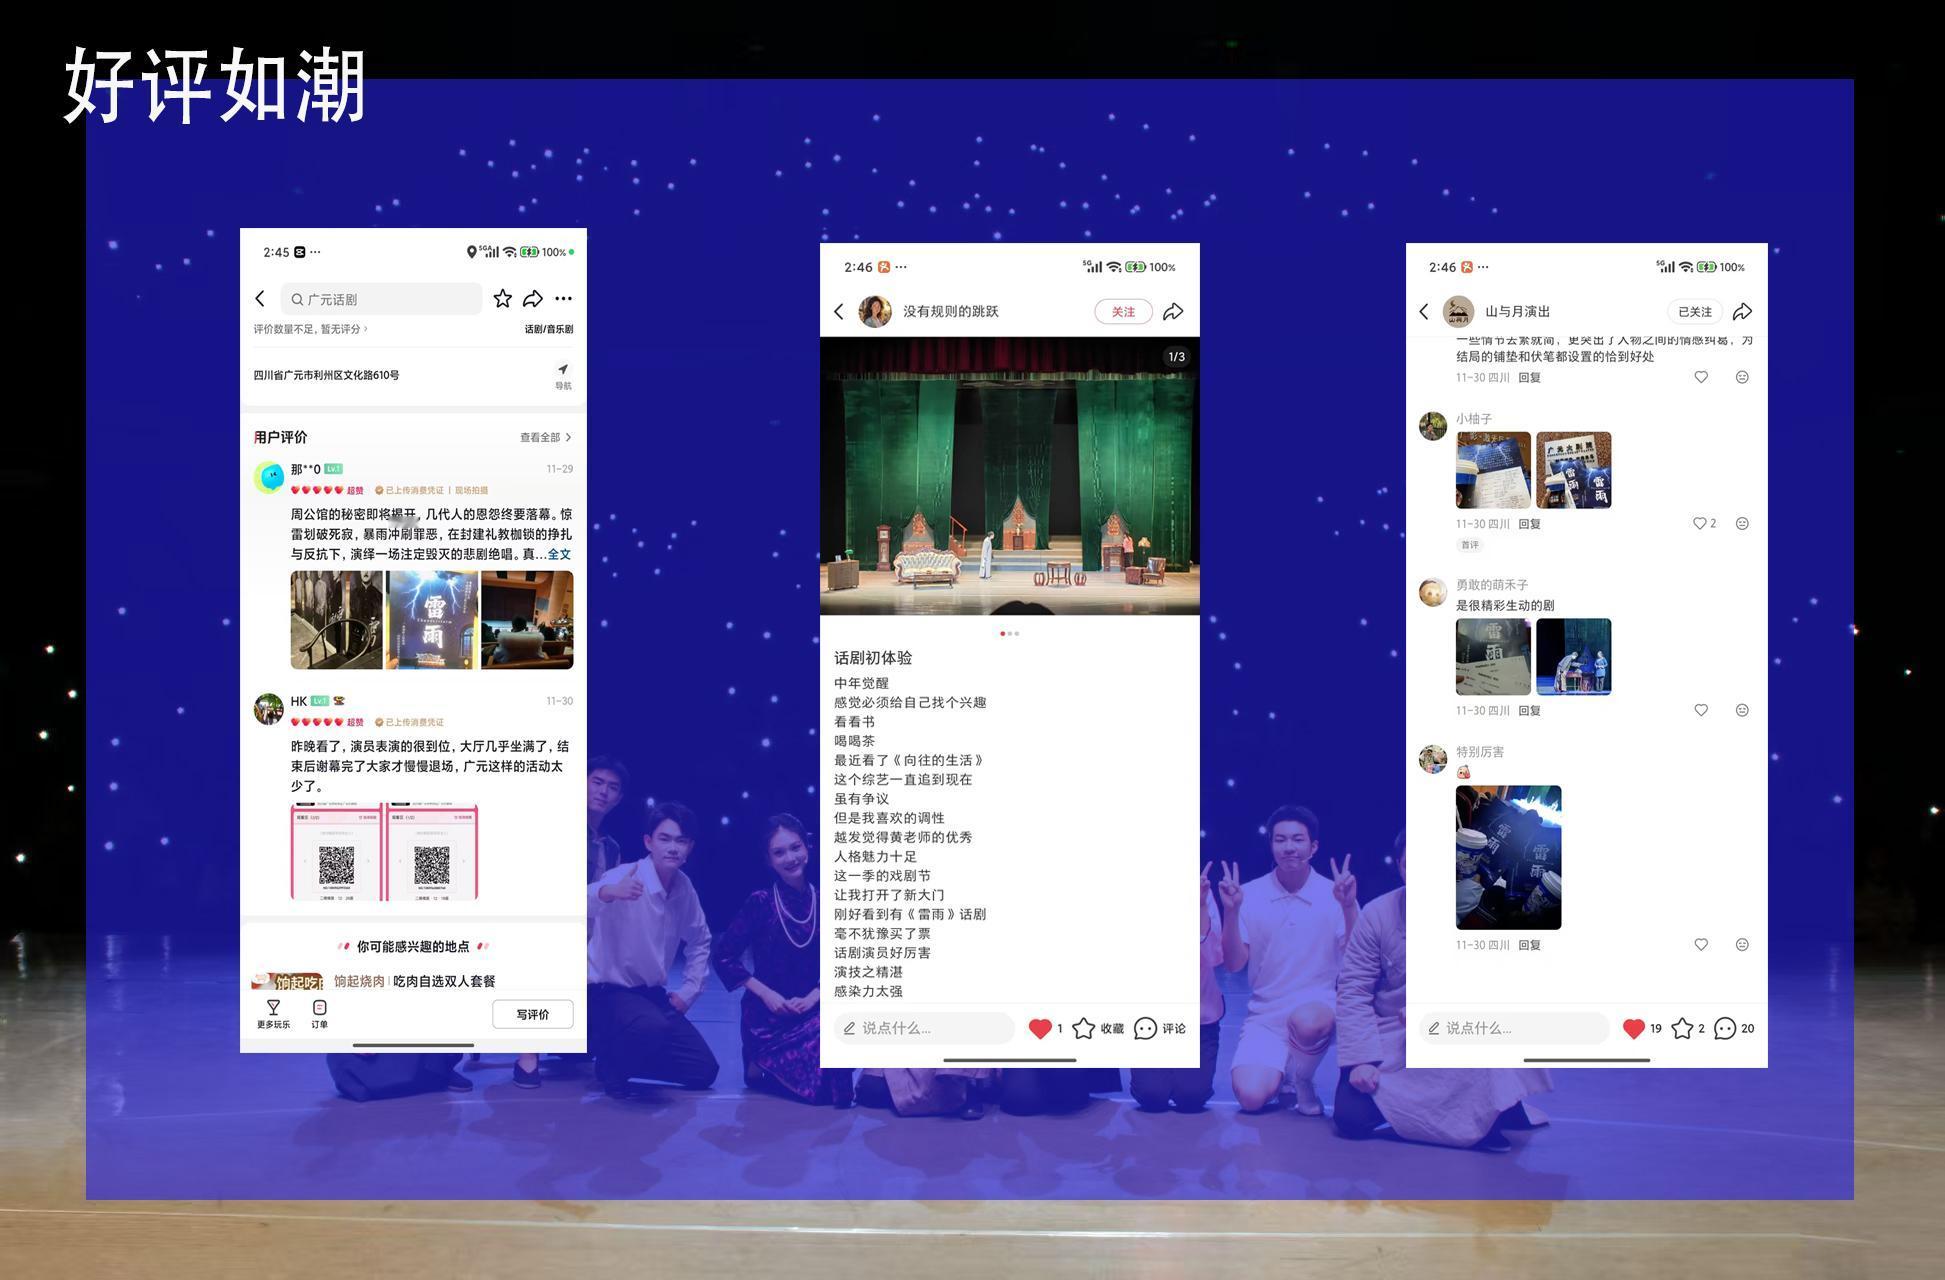
Task: Tap the favorite star icon beside 广元话剧 search
Action: tap(502, 299)
